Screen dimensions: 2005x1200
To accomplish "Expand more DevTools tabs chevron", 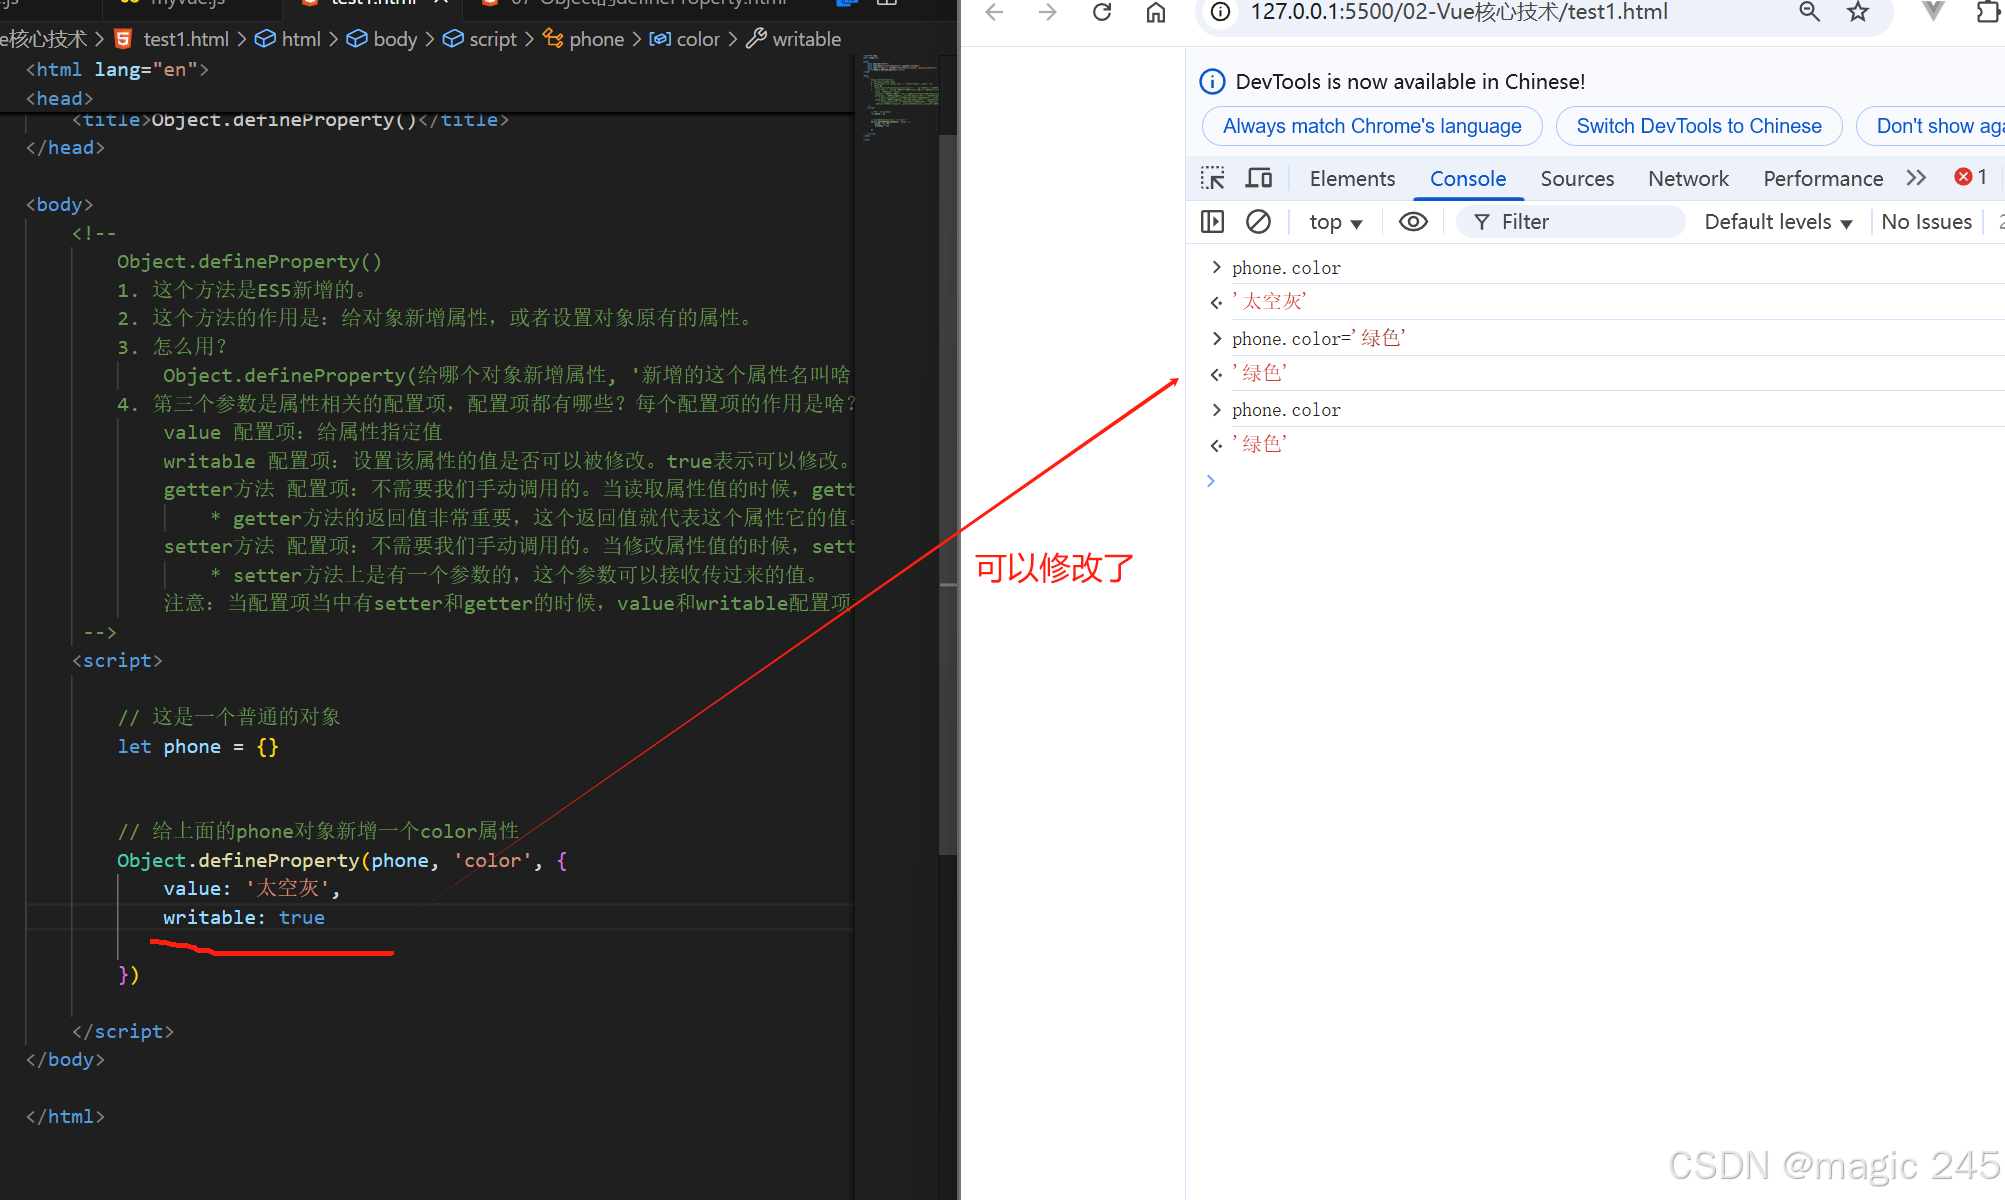I will pos(1916,178).
